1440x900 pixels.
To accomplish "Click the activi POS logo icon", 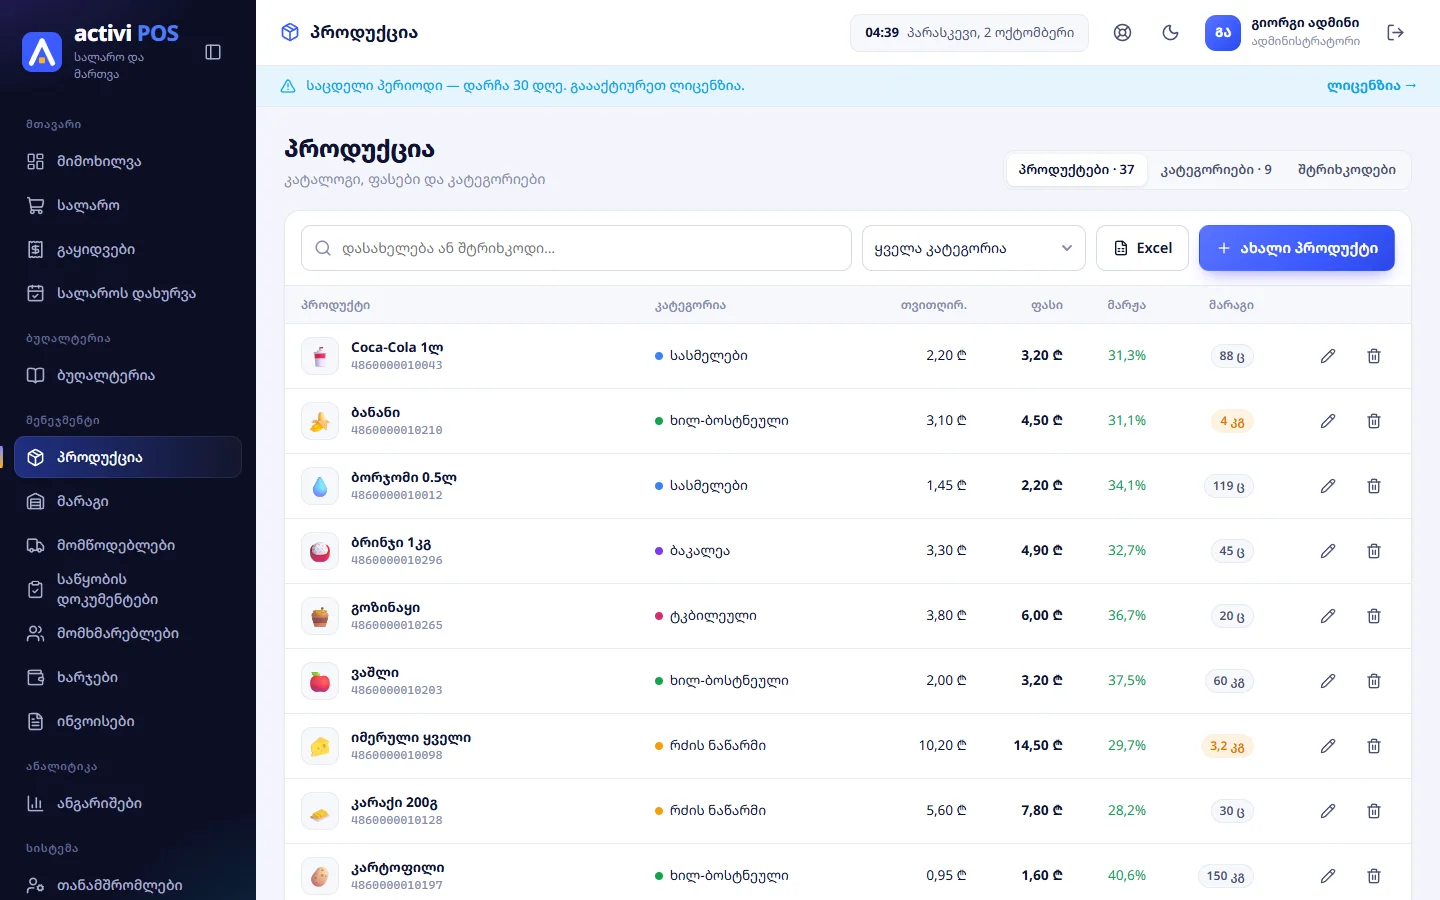I will tap(42, 52).
